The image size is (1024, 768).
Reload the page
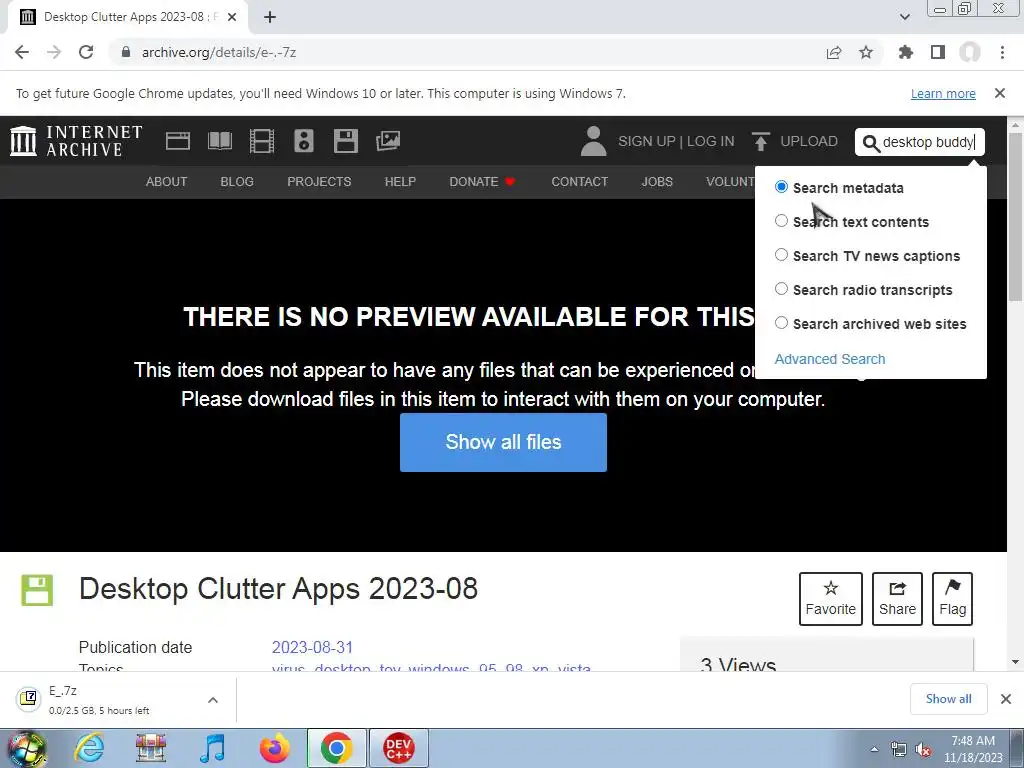coord(86,52)
